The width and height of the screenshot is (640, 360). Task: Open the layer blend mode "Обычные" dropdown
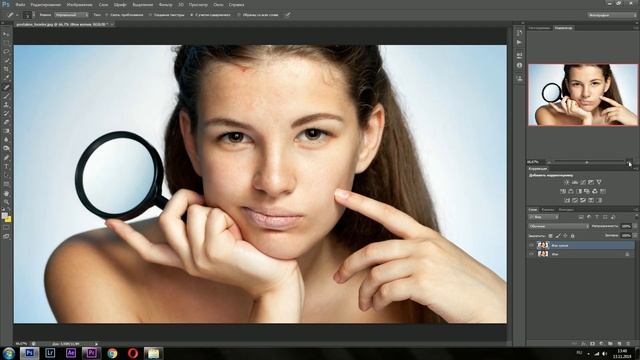pyautogui.click(x=559, y=226)
